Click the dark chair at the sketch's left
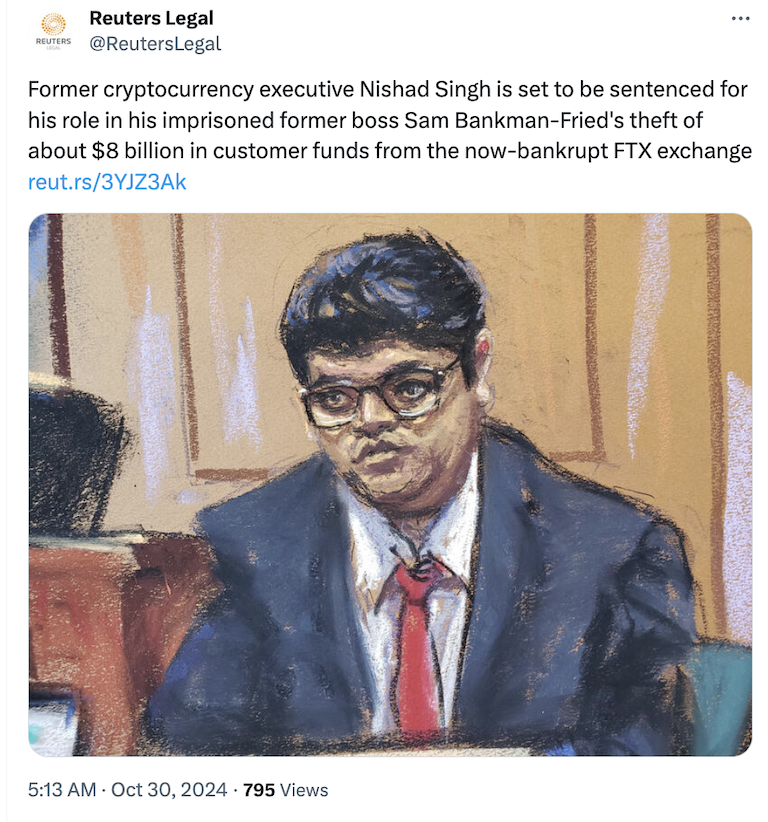 (73, 456)
